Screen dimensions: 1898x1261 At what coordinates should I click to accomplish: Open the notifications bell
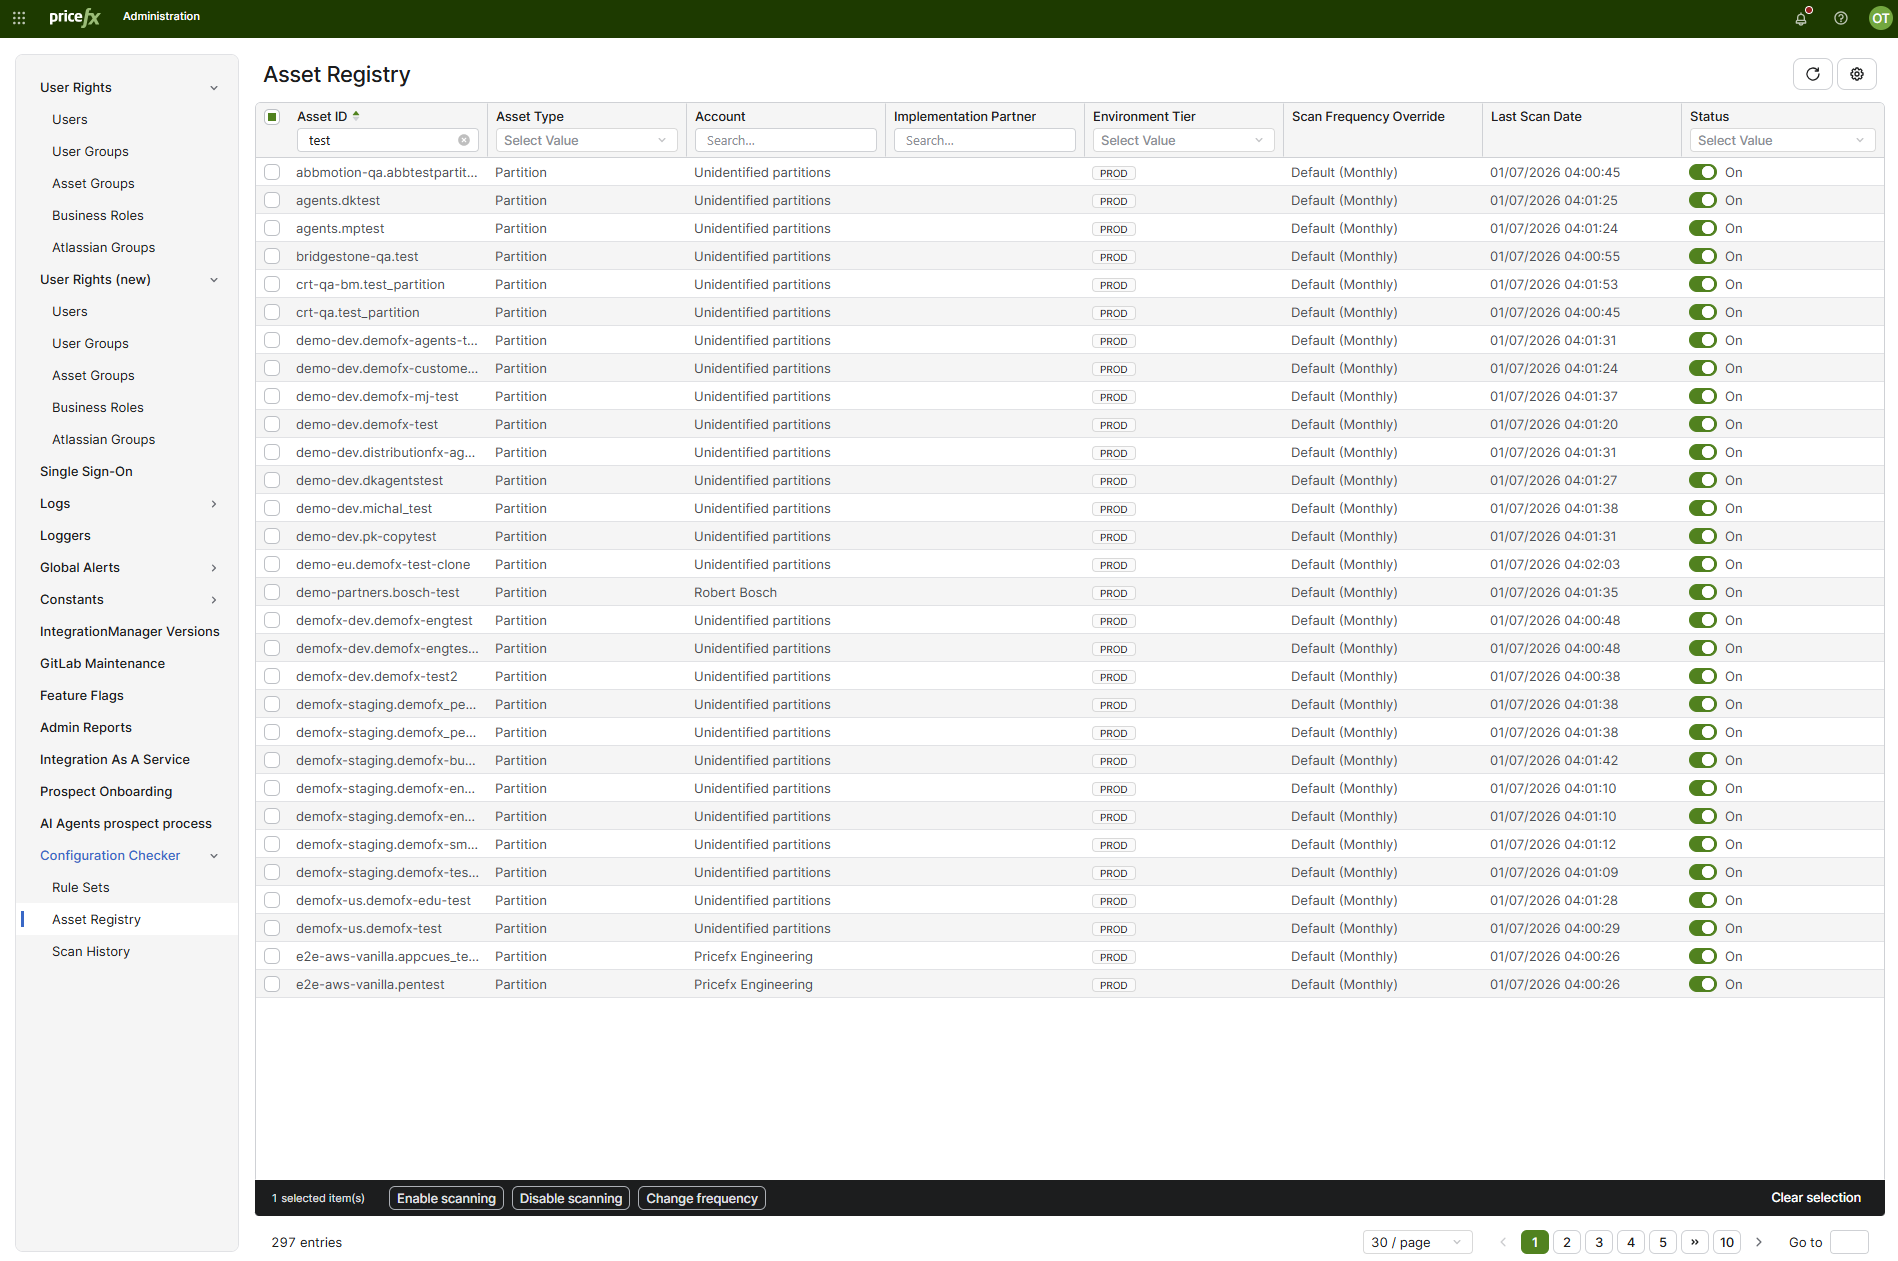click(x=1801, y=17)
